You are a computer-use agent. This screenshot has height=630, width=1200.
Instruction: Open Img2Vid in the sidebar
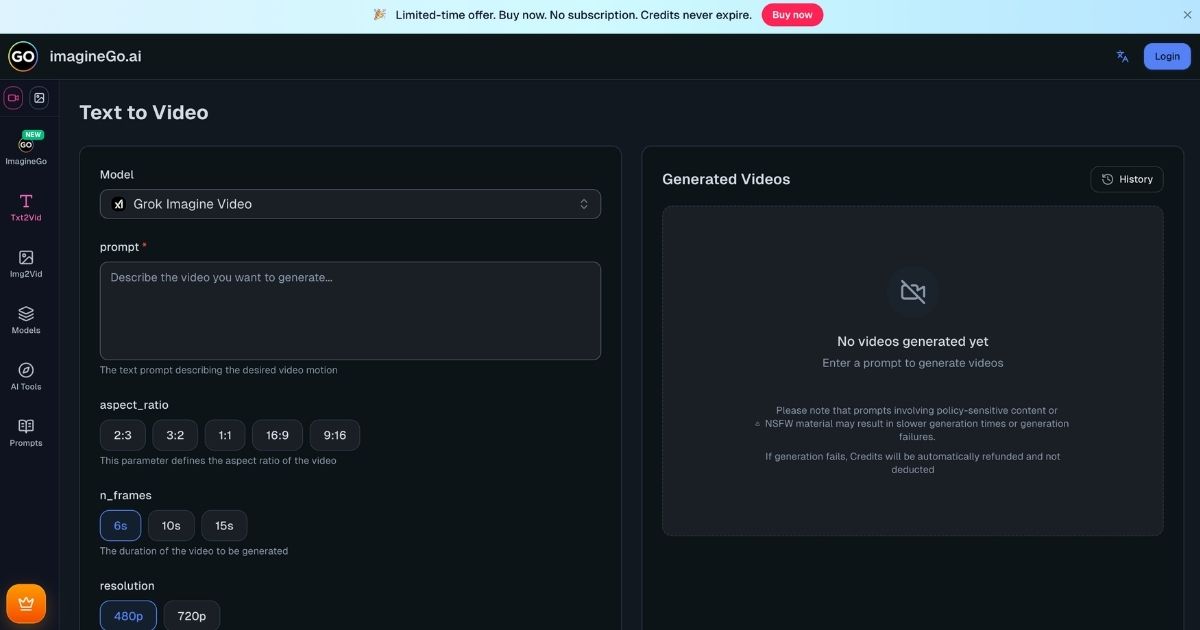click(x=26, y=264)
